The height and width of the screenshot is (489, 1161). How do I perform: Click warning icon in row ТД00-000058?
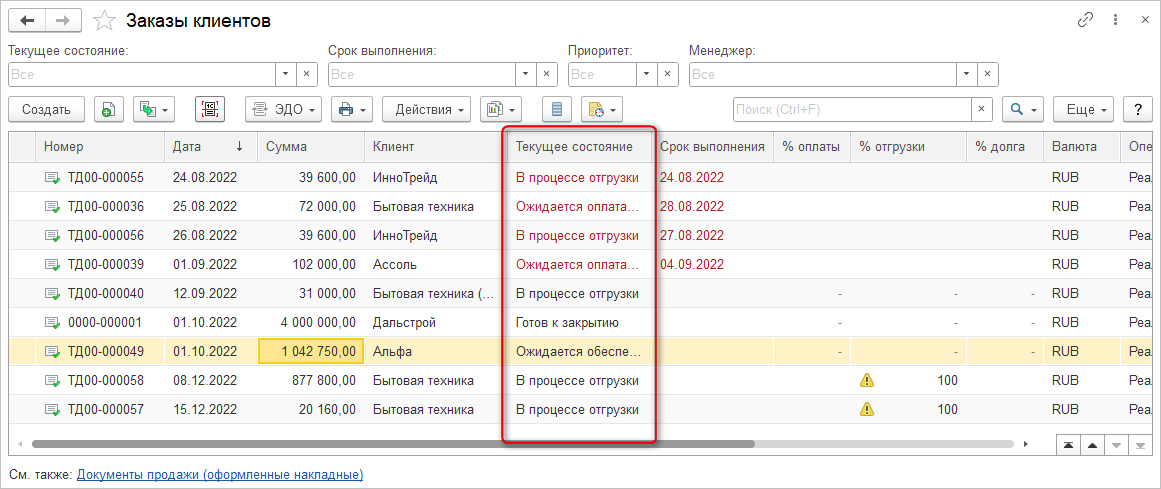(867, 380)
